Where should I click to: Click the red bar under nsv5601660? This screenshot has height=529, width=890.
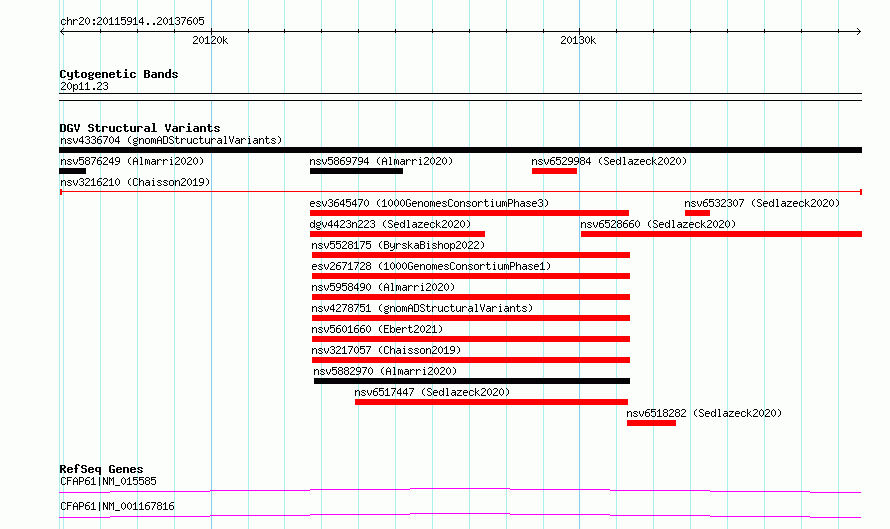coord(471,339)
